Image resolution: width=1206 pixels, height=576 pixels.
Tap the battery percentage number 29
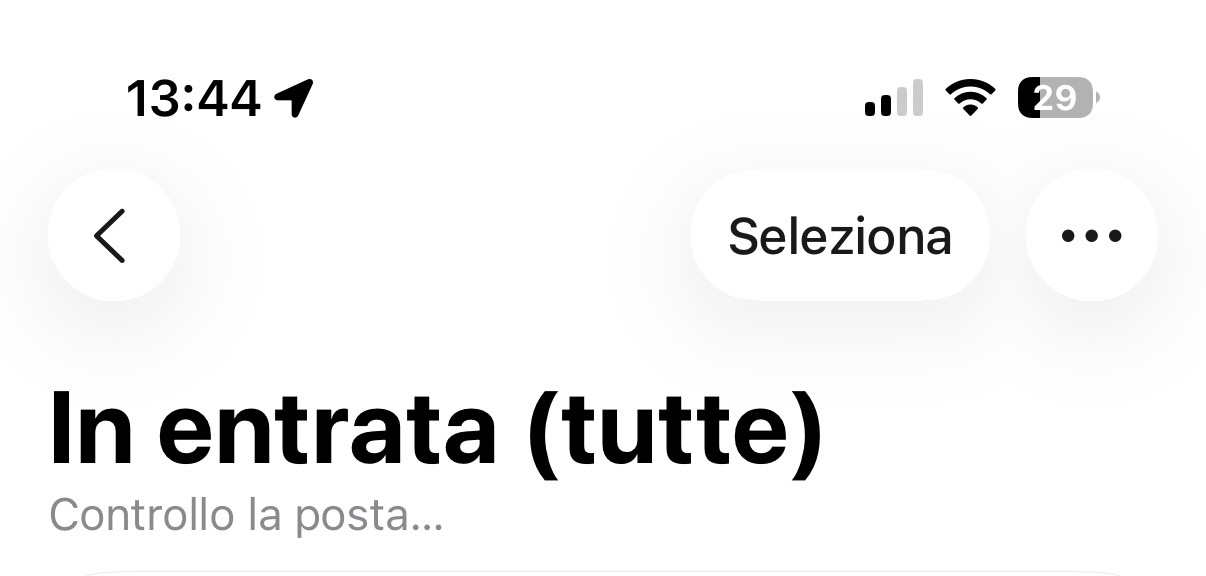click(1055, 98)
